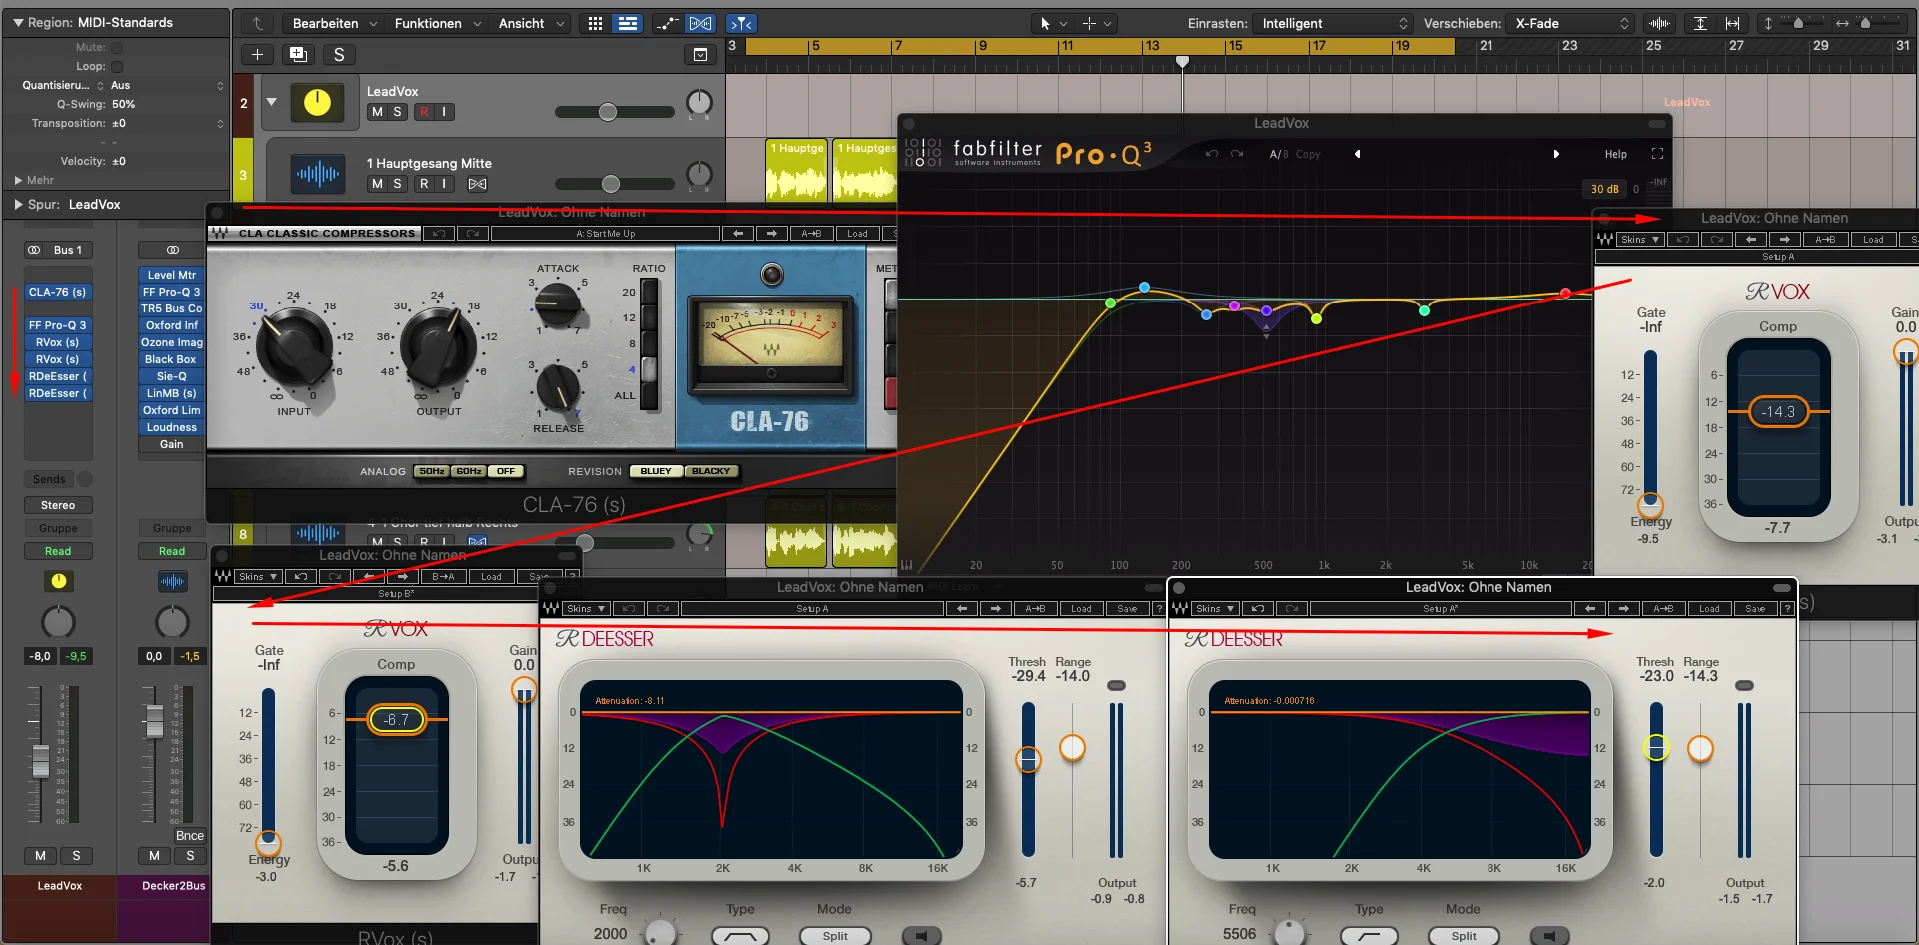Click the Pro-Q 3 next preset arrow
The image size is (1919, 945).
[x=1556, y=154]
